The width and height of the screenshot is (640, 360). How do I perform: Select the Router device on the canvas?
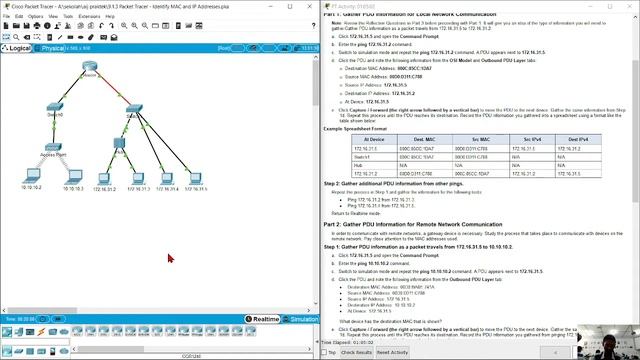tap(89, 66)
